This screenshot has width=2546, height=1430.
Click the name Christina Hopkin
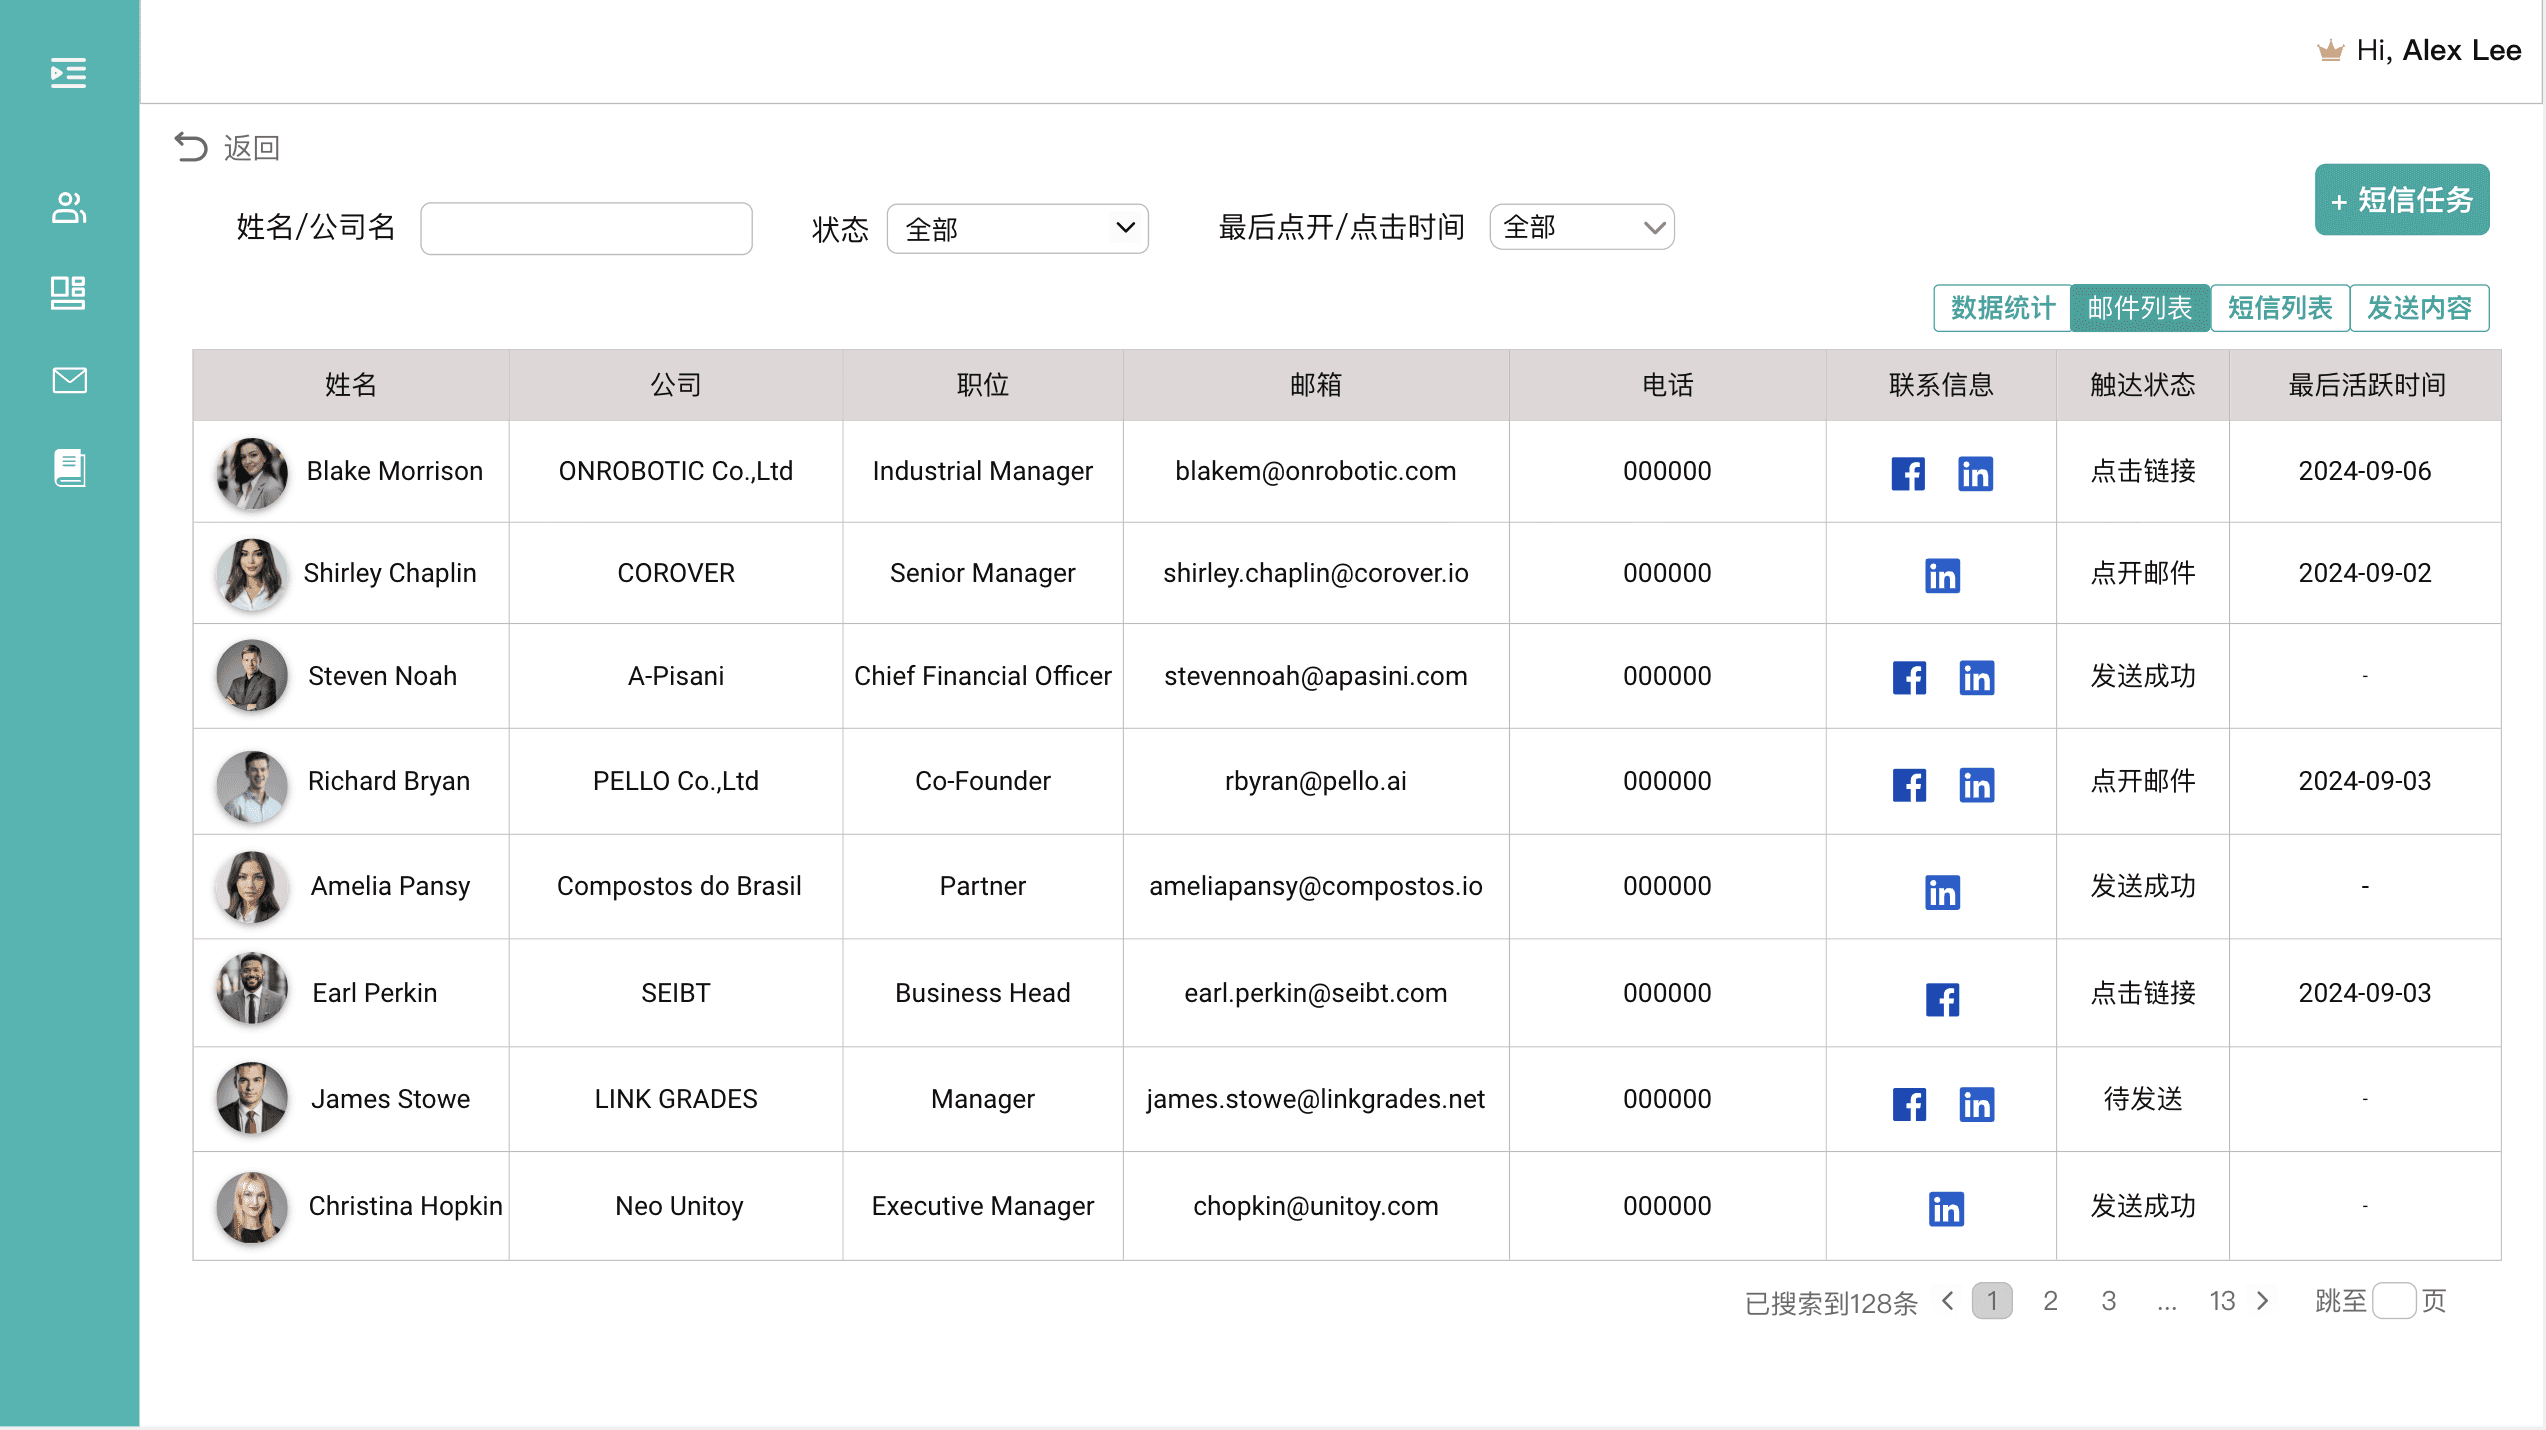405,1206
